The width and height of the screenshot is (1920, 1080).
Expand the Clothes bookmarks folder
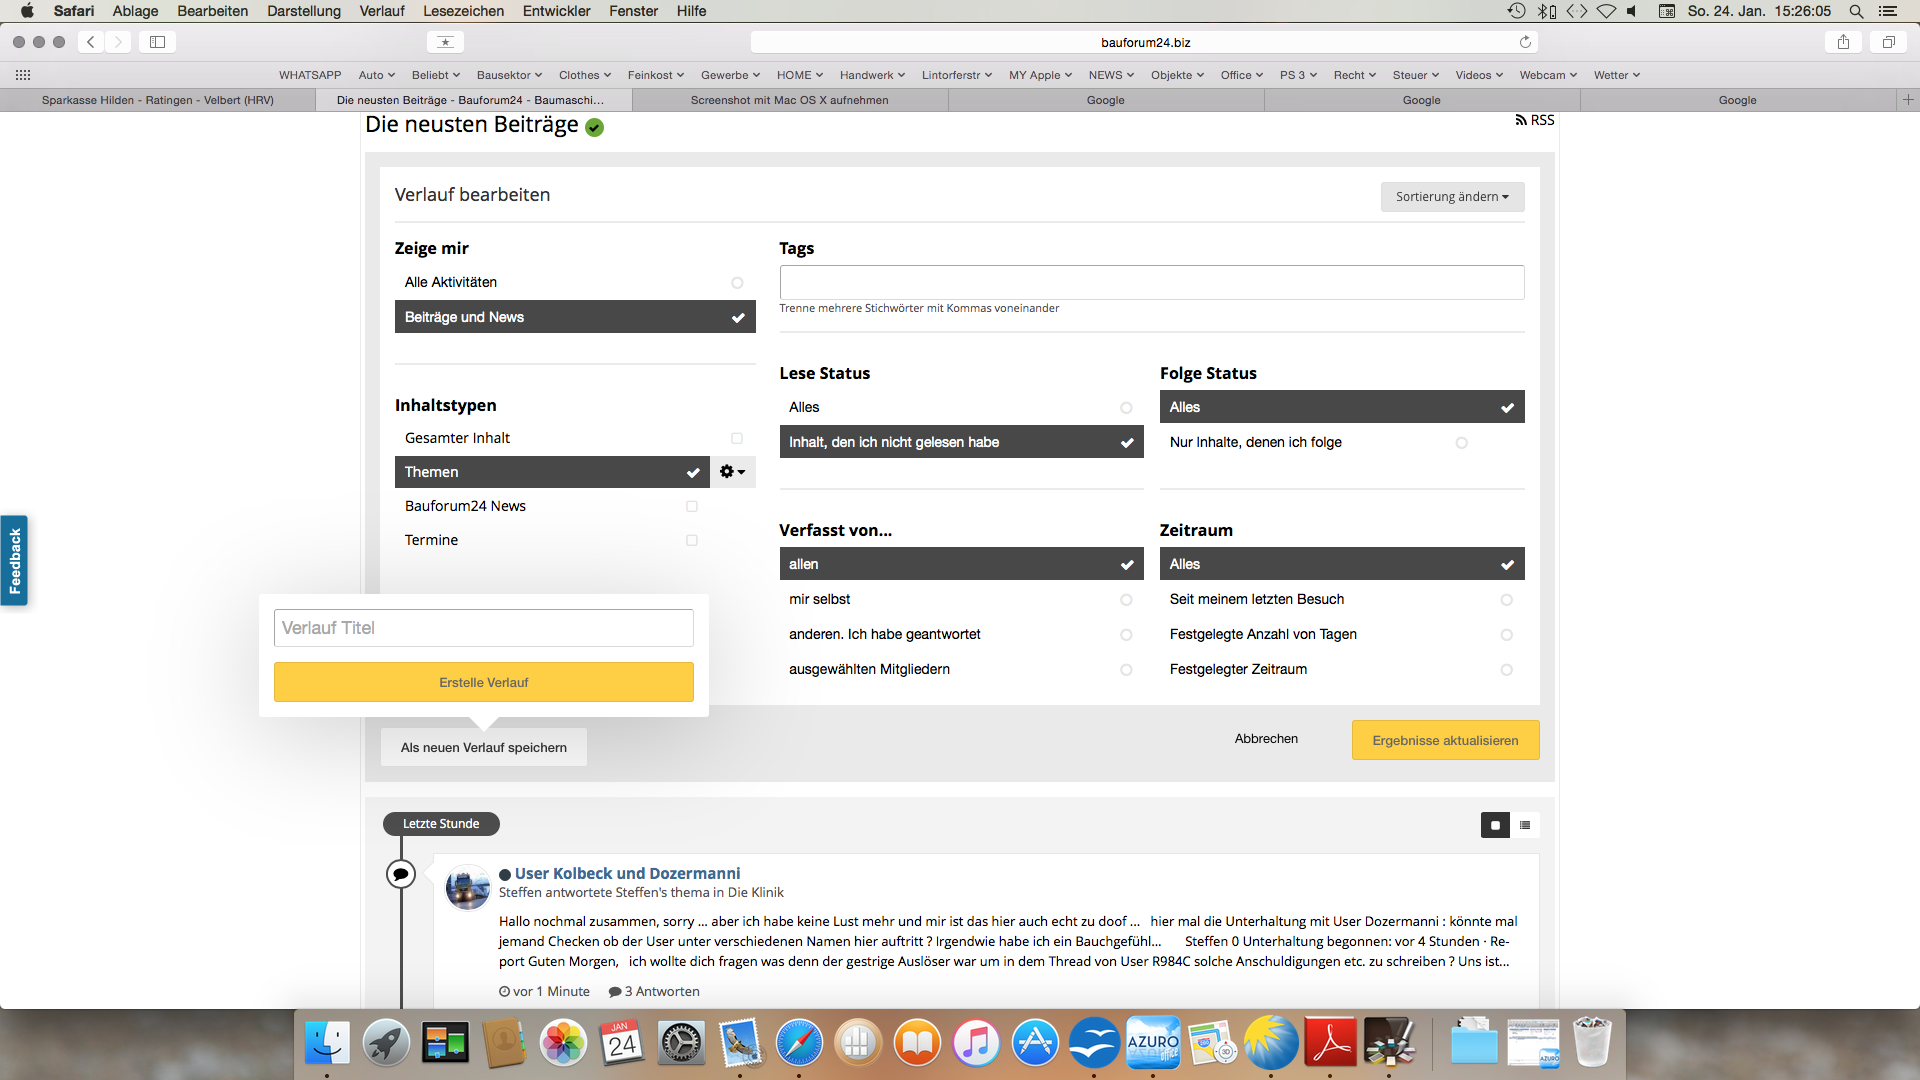(x=585, y=75)
